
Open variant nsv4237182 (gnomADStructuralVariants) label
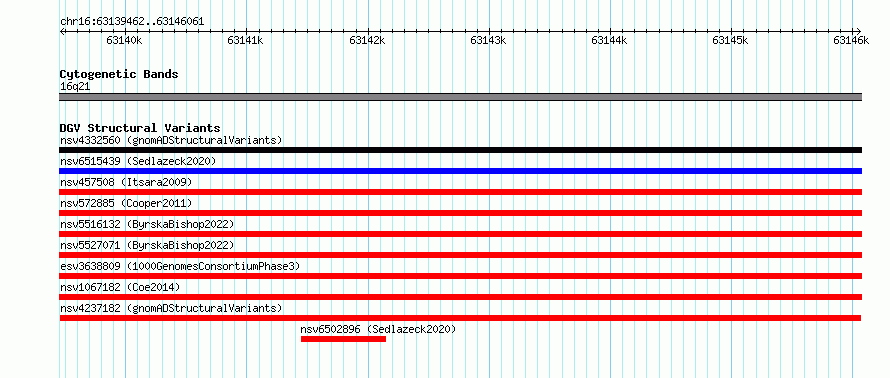[x=171, y=308]
